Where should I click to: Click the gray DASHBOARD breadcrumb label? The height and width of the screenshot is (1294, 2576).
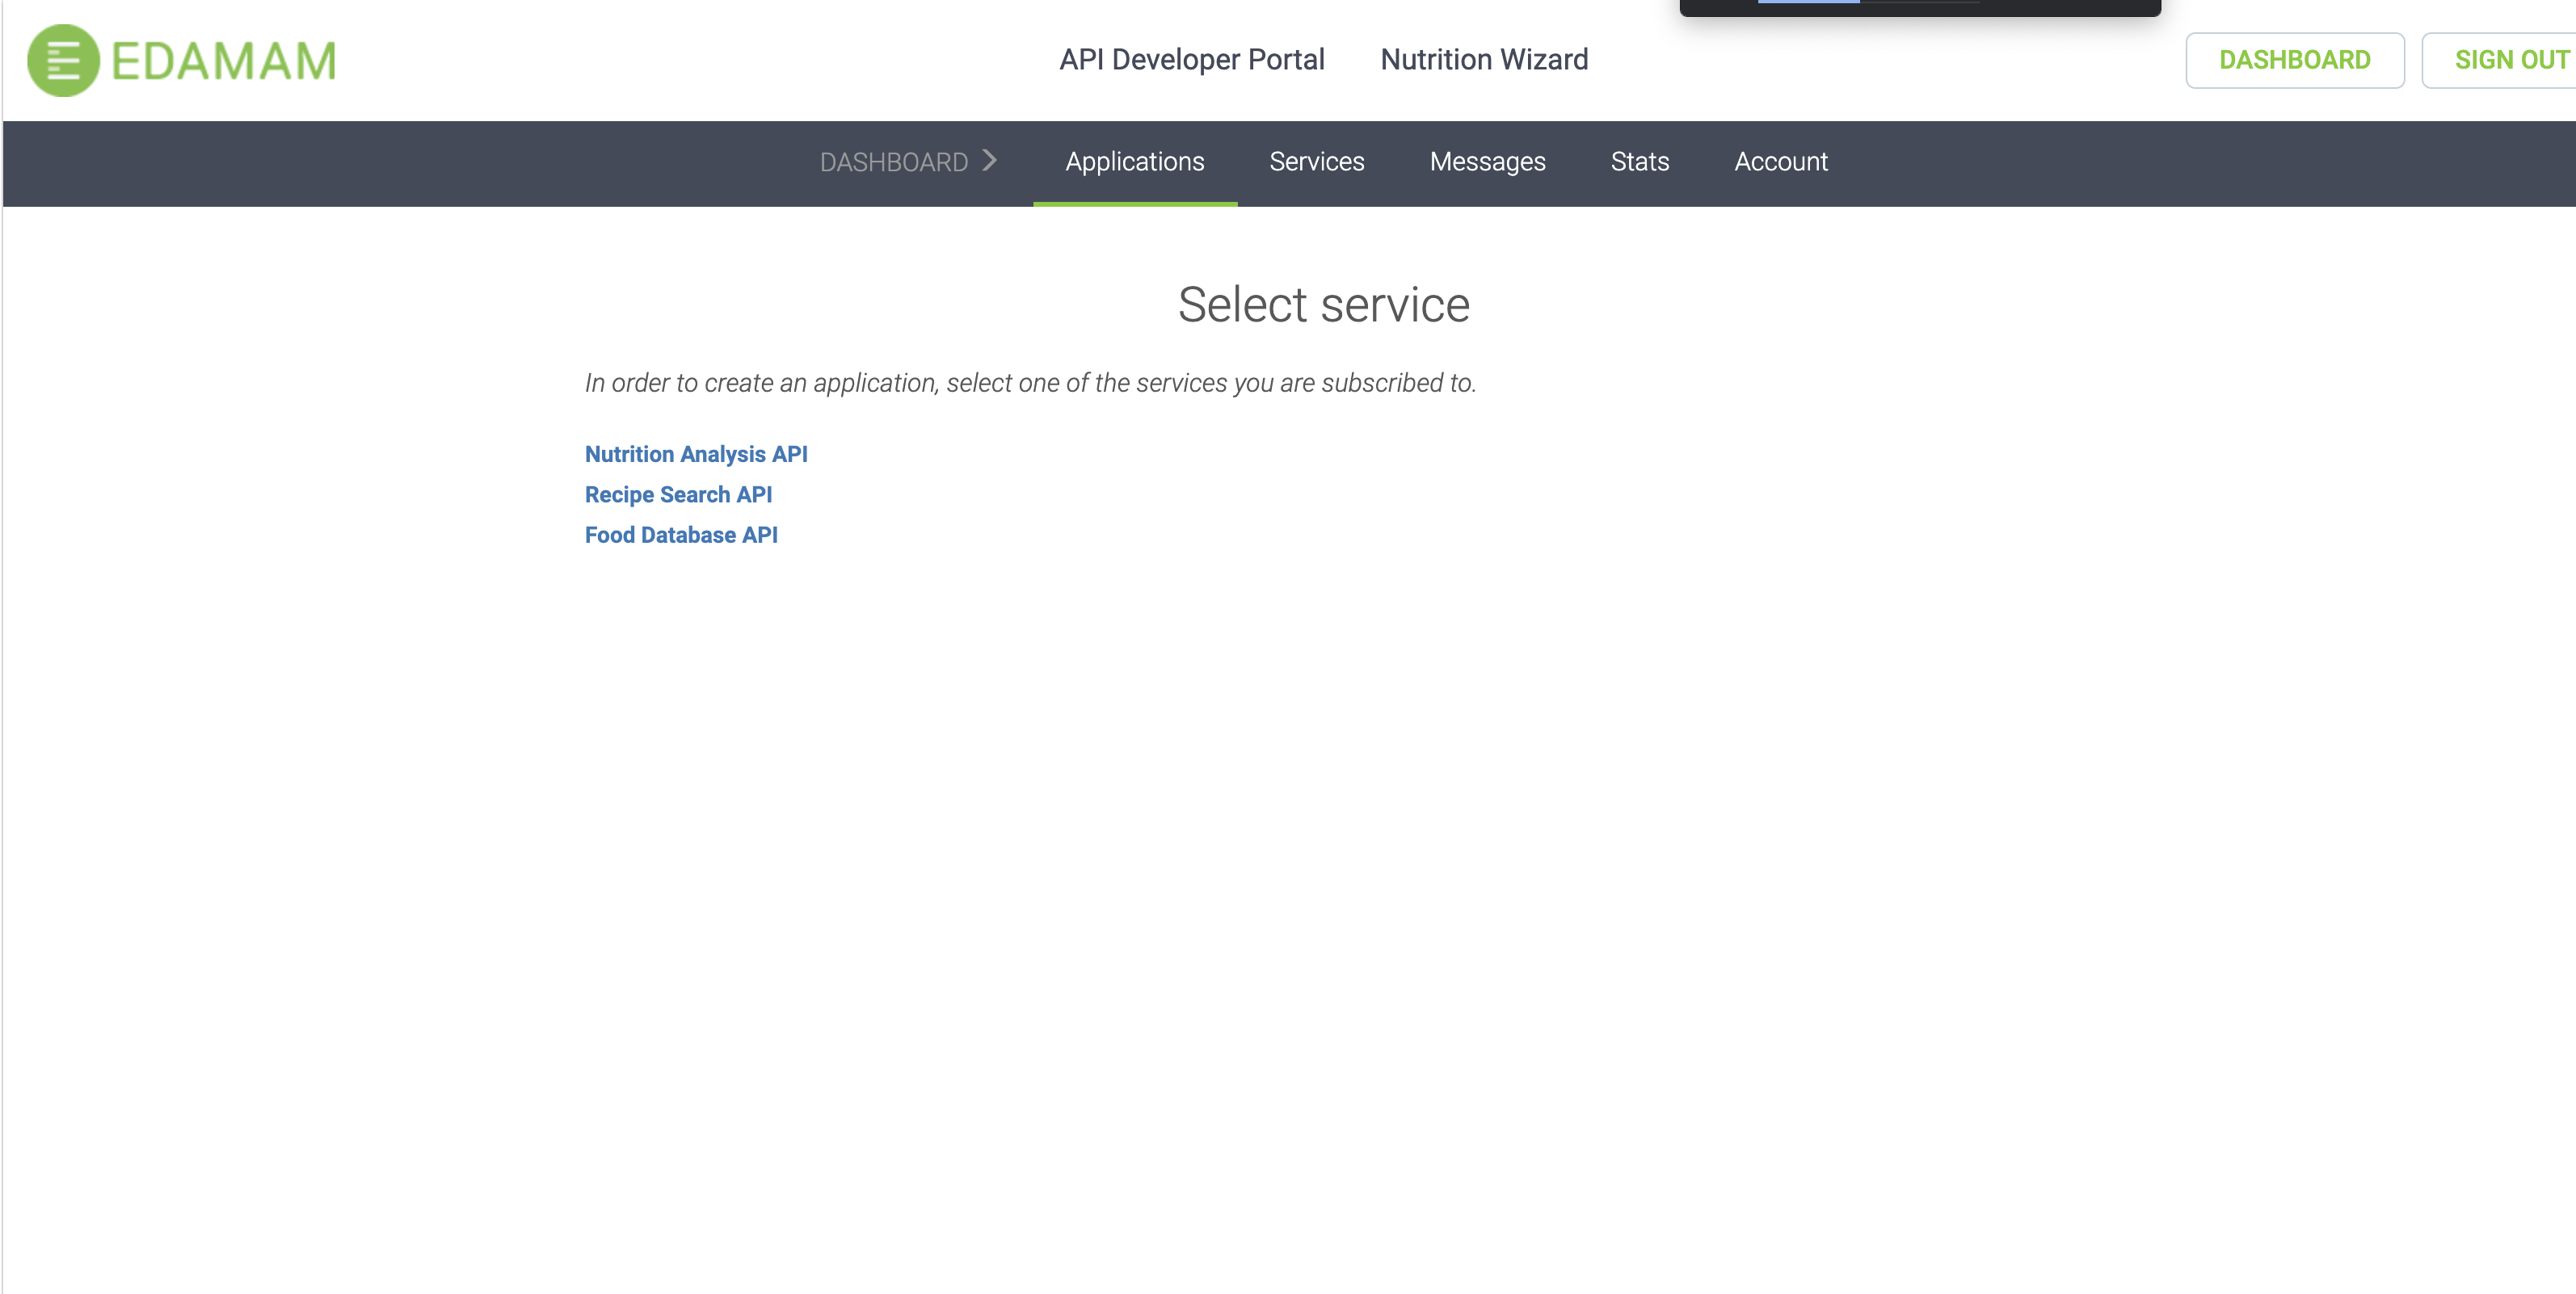click(893, 162)
